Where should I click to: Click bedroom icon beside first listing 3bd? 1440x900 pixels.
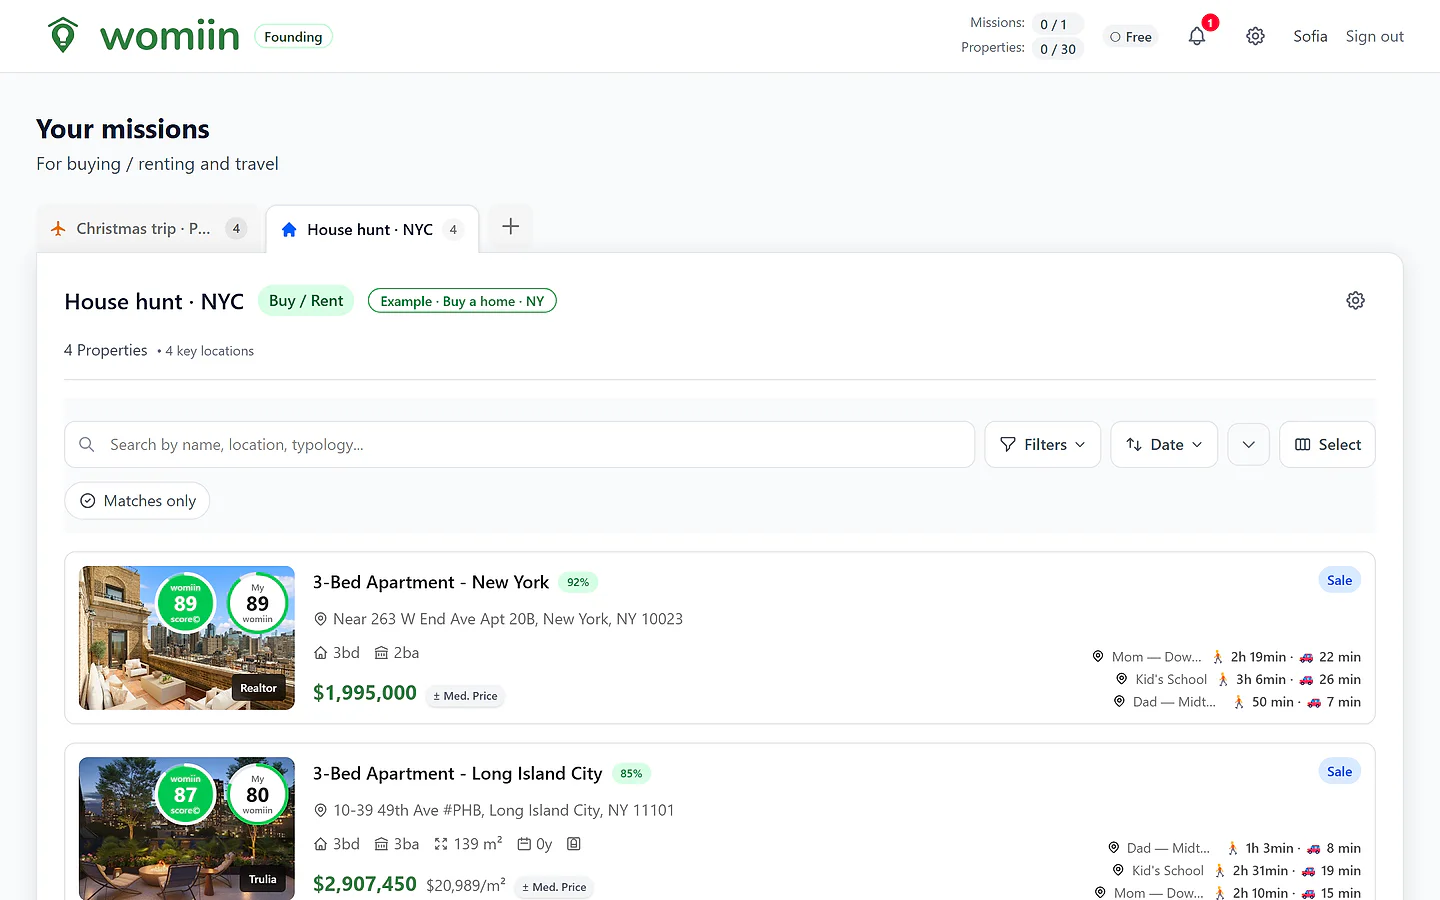click(321, 653)
